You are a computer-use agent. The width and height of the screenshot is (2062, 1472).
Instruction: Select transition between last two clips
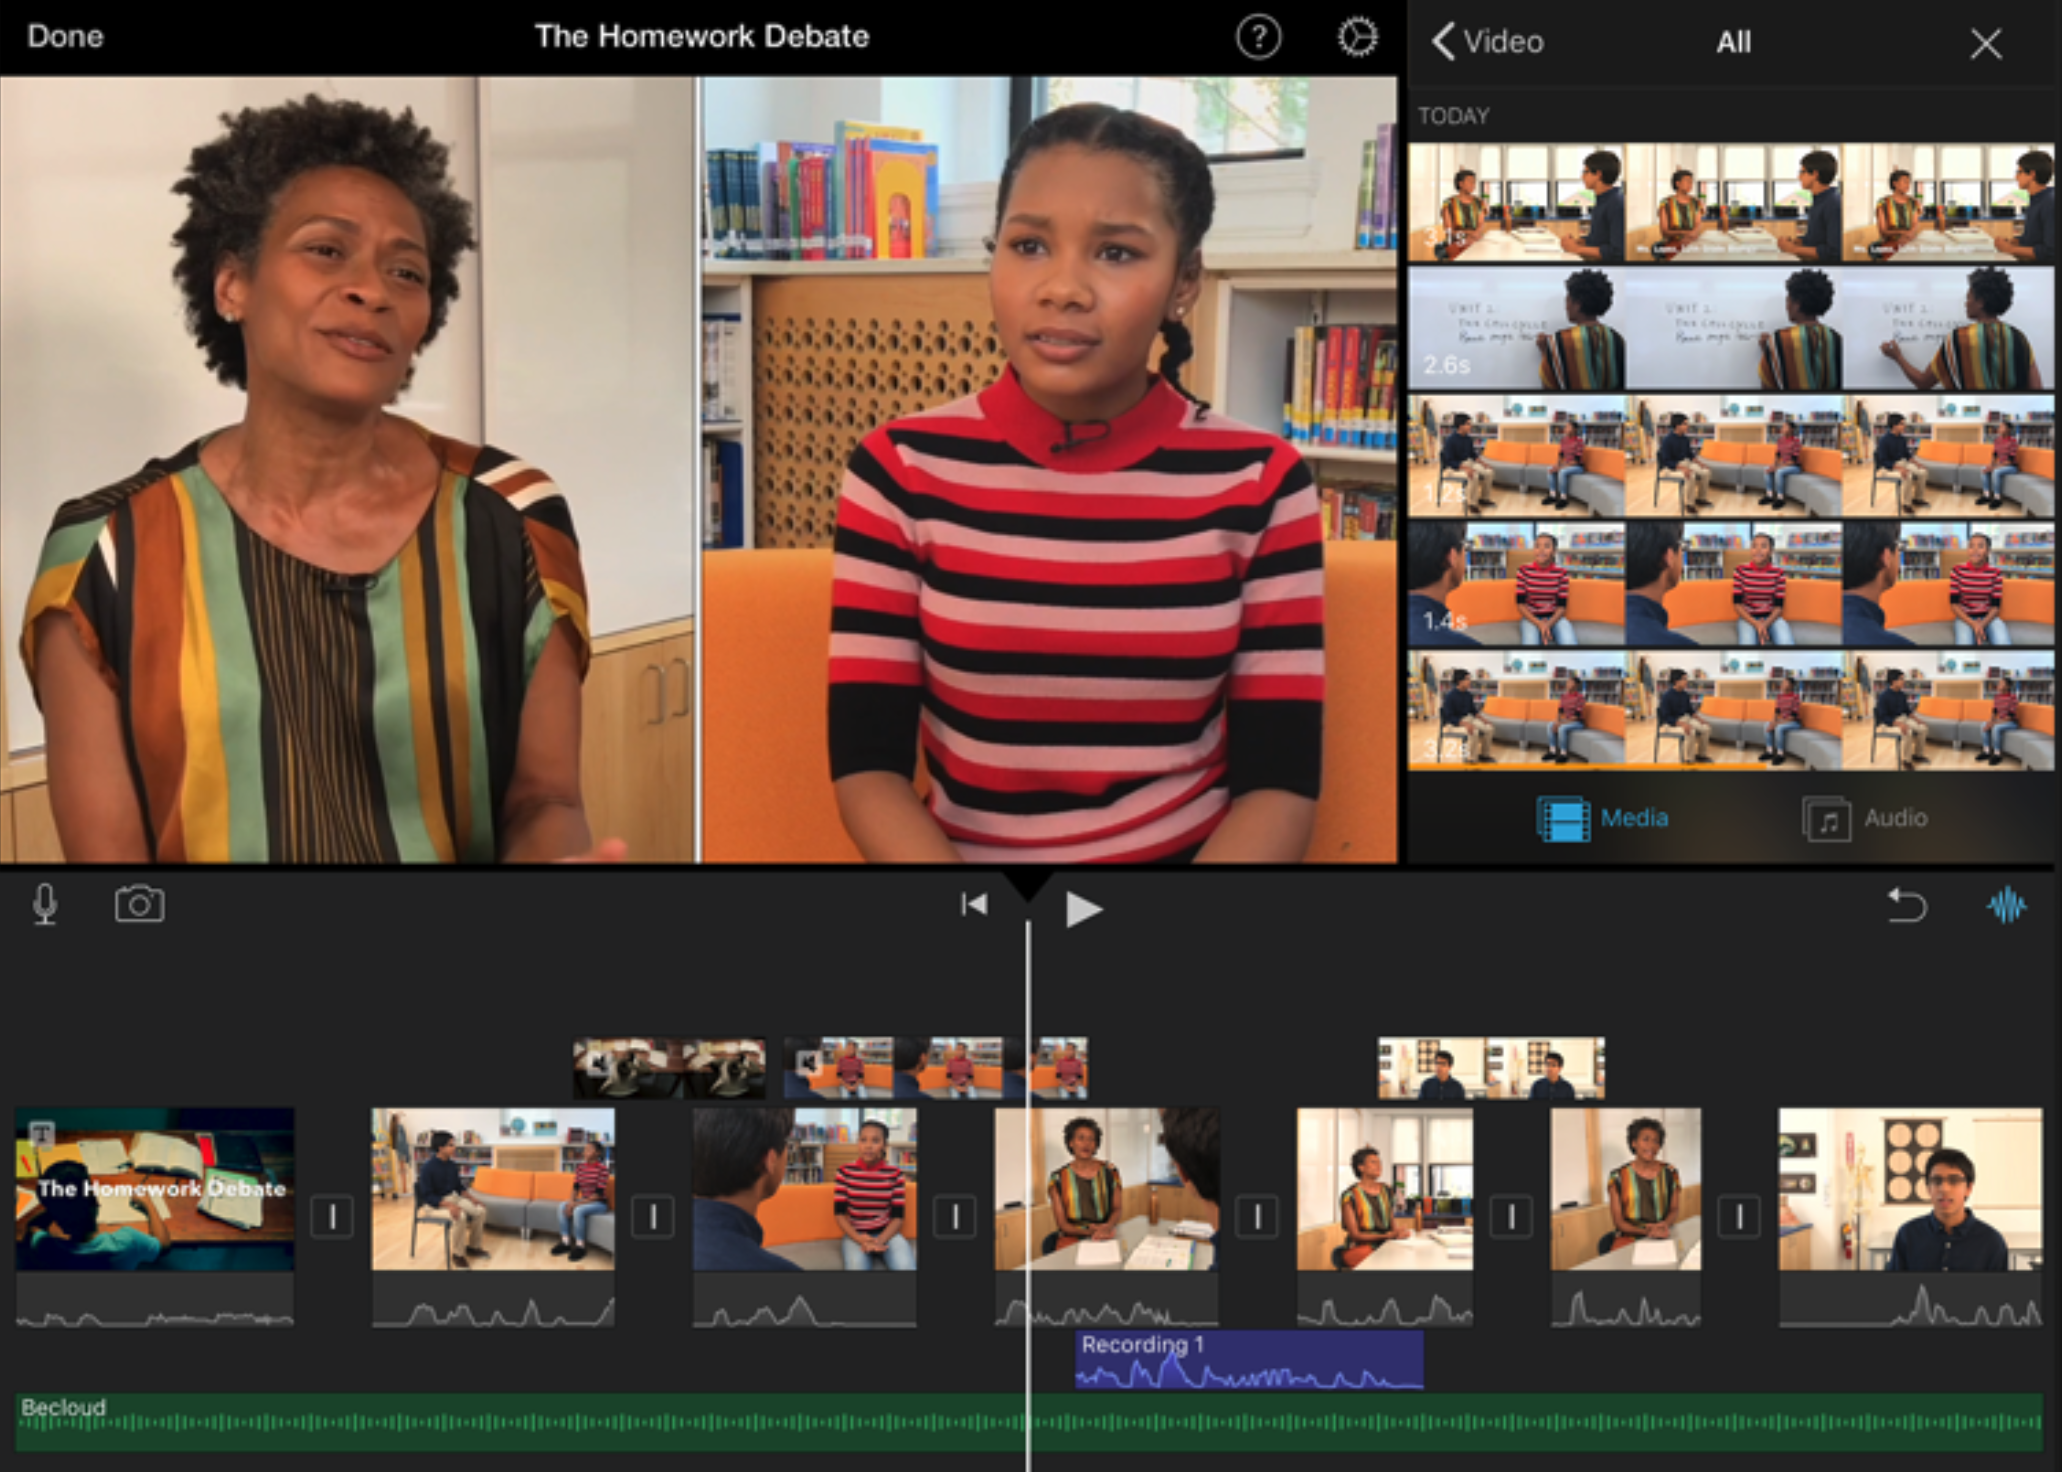(x=1739, y=1217)
